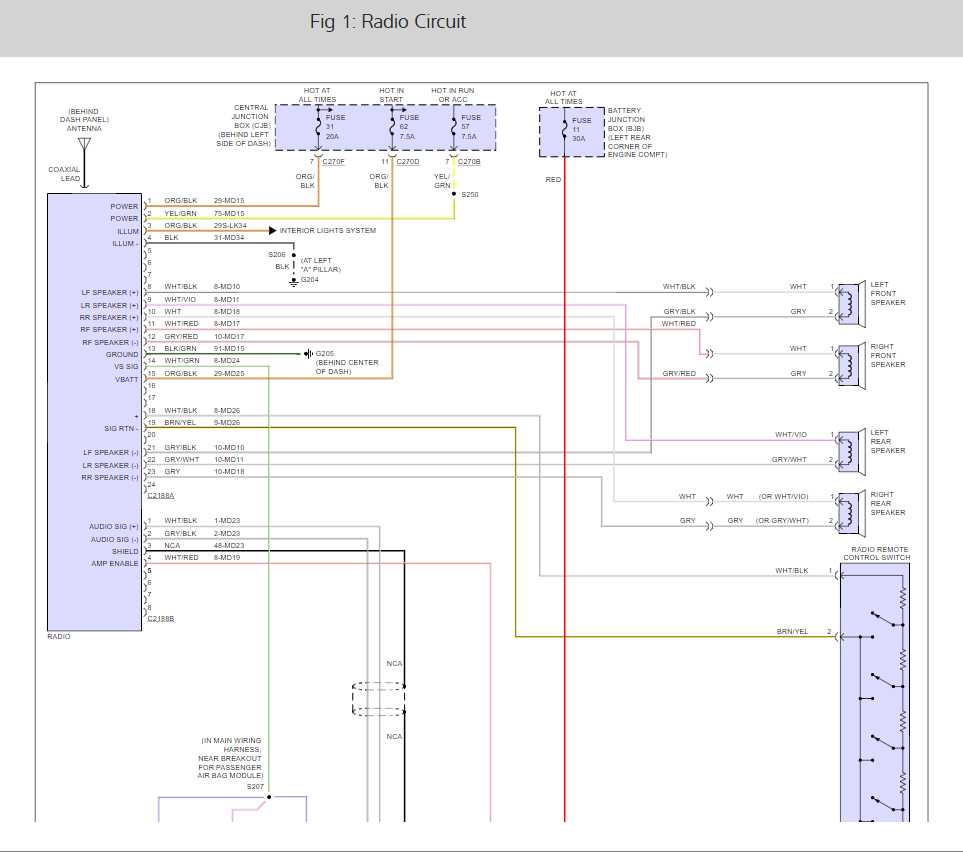Click the G205 ground symbol
This screenshot has height=852, width=963.
308,353
